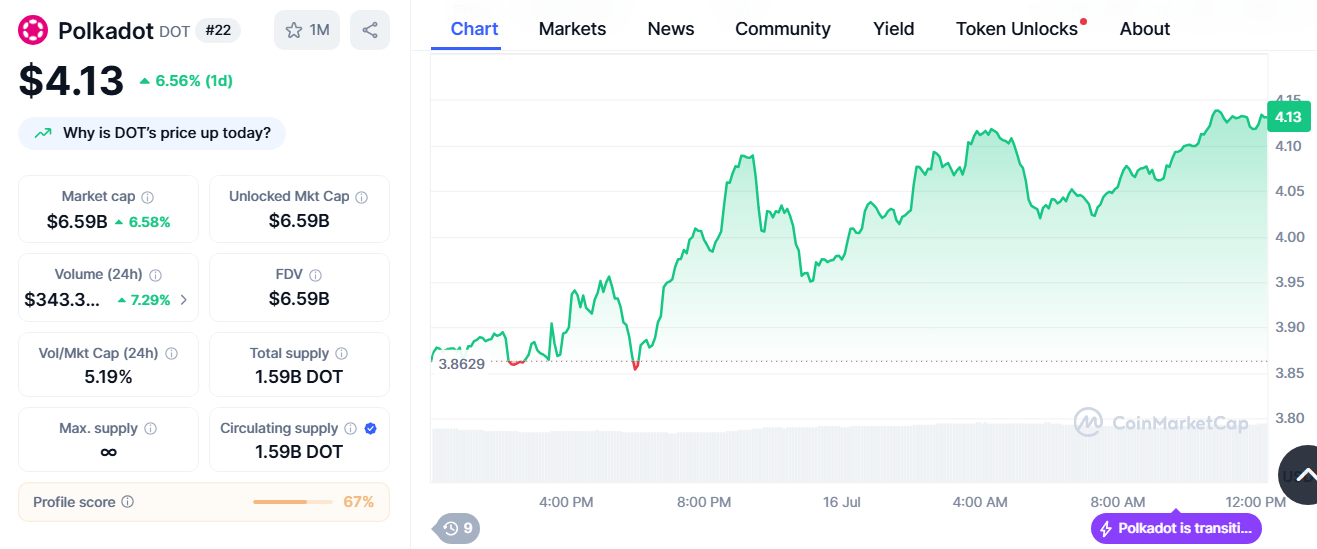Click the info icon beside Total supply
Screen dimensions: 1317x549
pyautogui.click(x=342, y=354)
